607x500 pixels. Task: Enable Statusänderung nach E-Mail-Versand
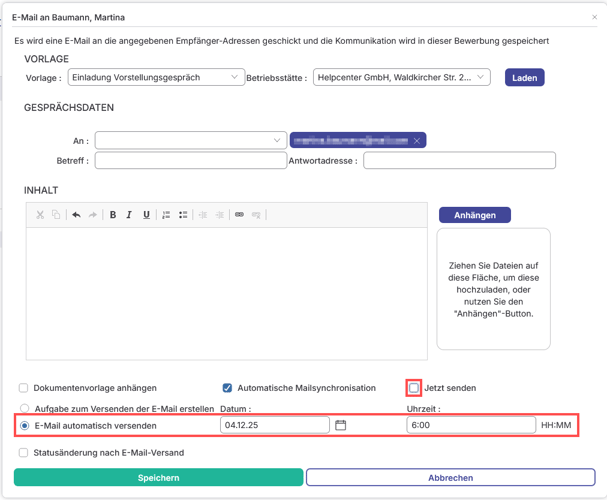pyautogui.click(x=24, y=452)
